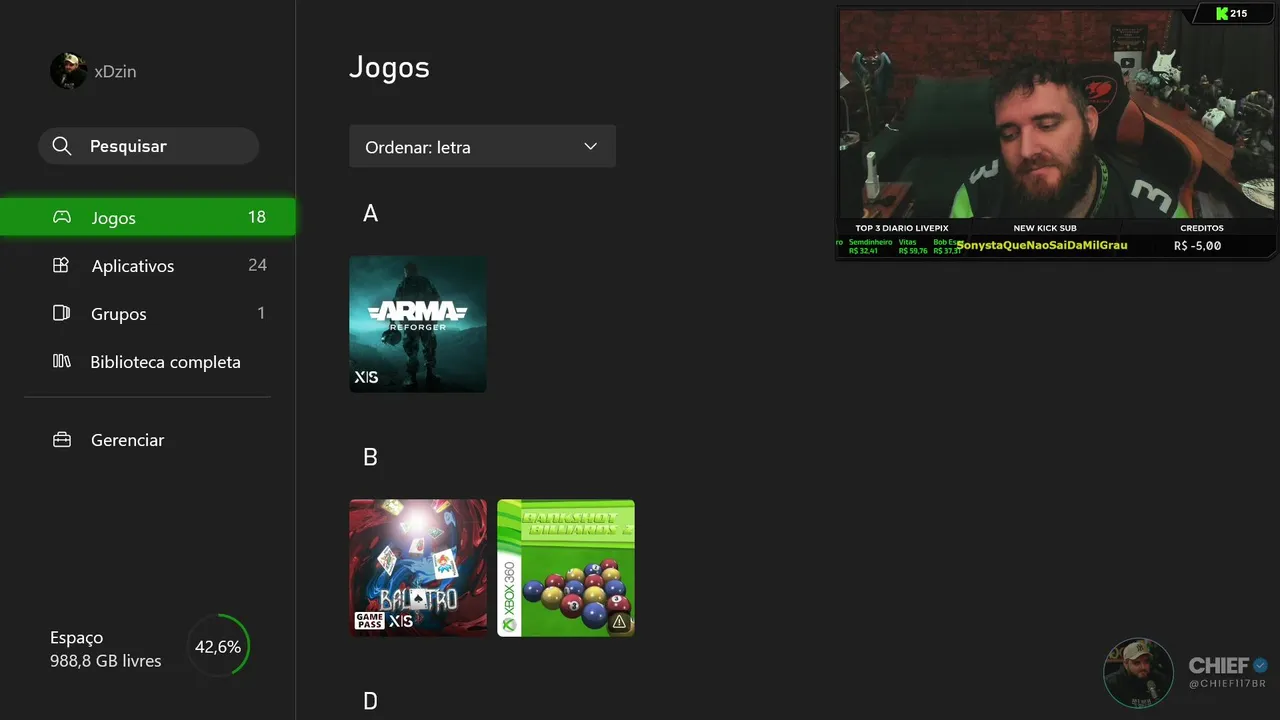Viewport: 1280px width, 720px height.
Task: Open the Grupos section
Action: click(148, 313)
